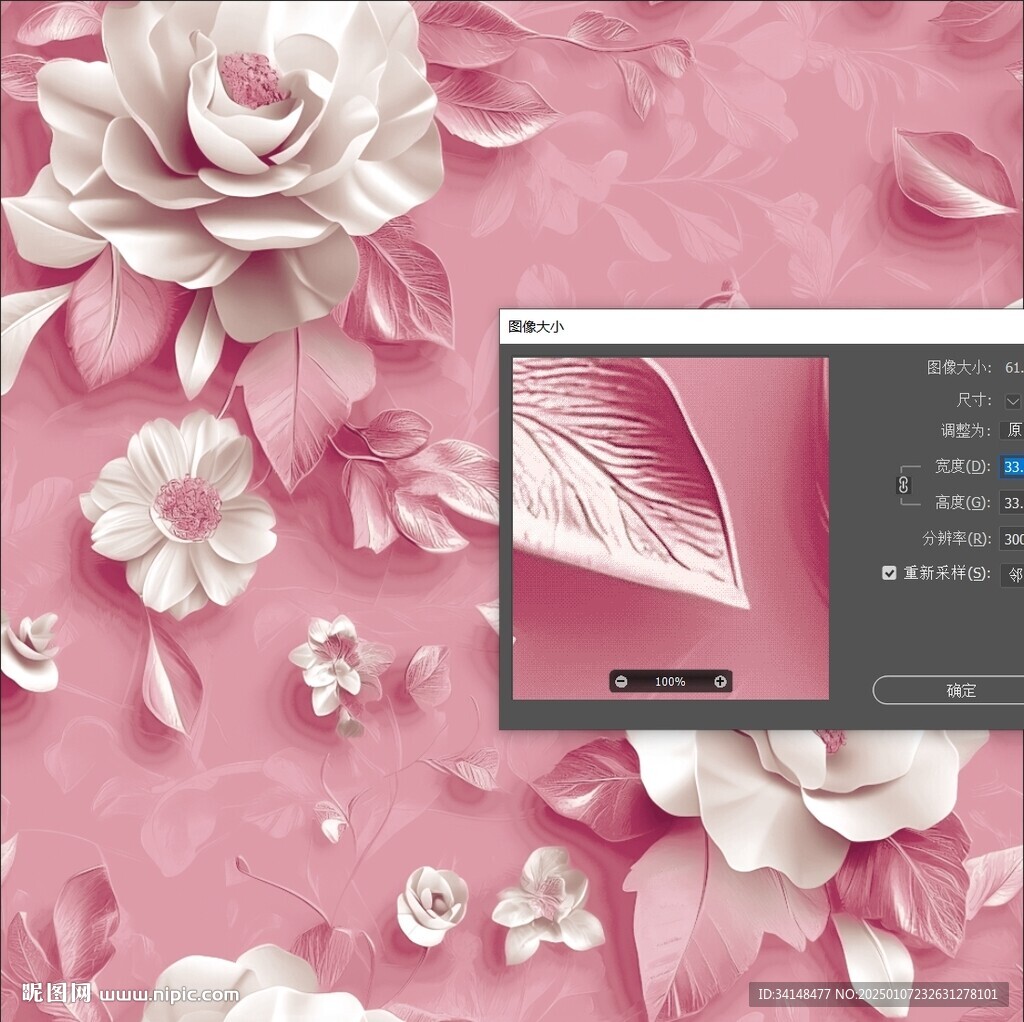Open the 重新采样 method dropdown
This screenshot has width=1024, height=1022.
(1012, 574)
